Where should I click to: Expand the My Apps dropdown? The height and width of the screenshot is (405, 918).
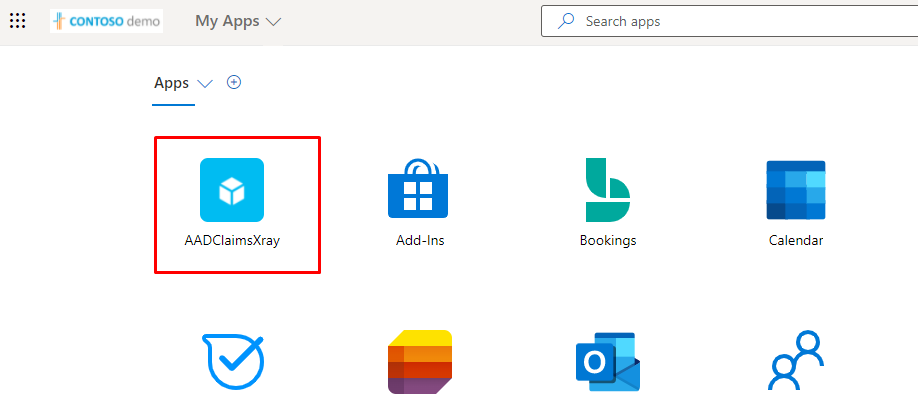(x=238, y=21)
